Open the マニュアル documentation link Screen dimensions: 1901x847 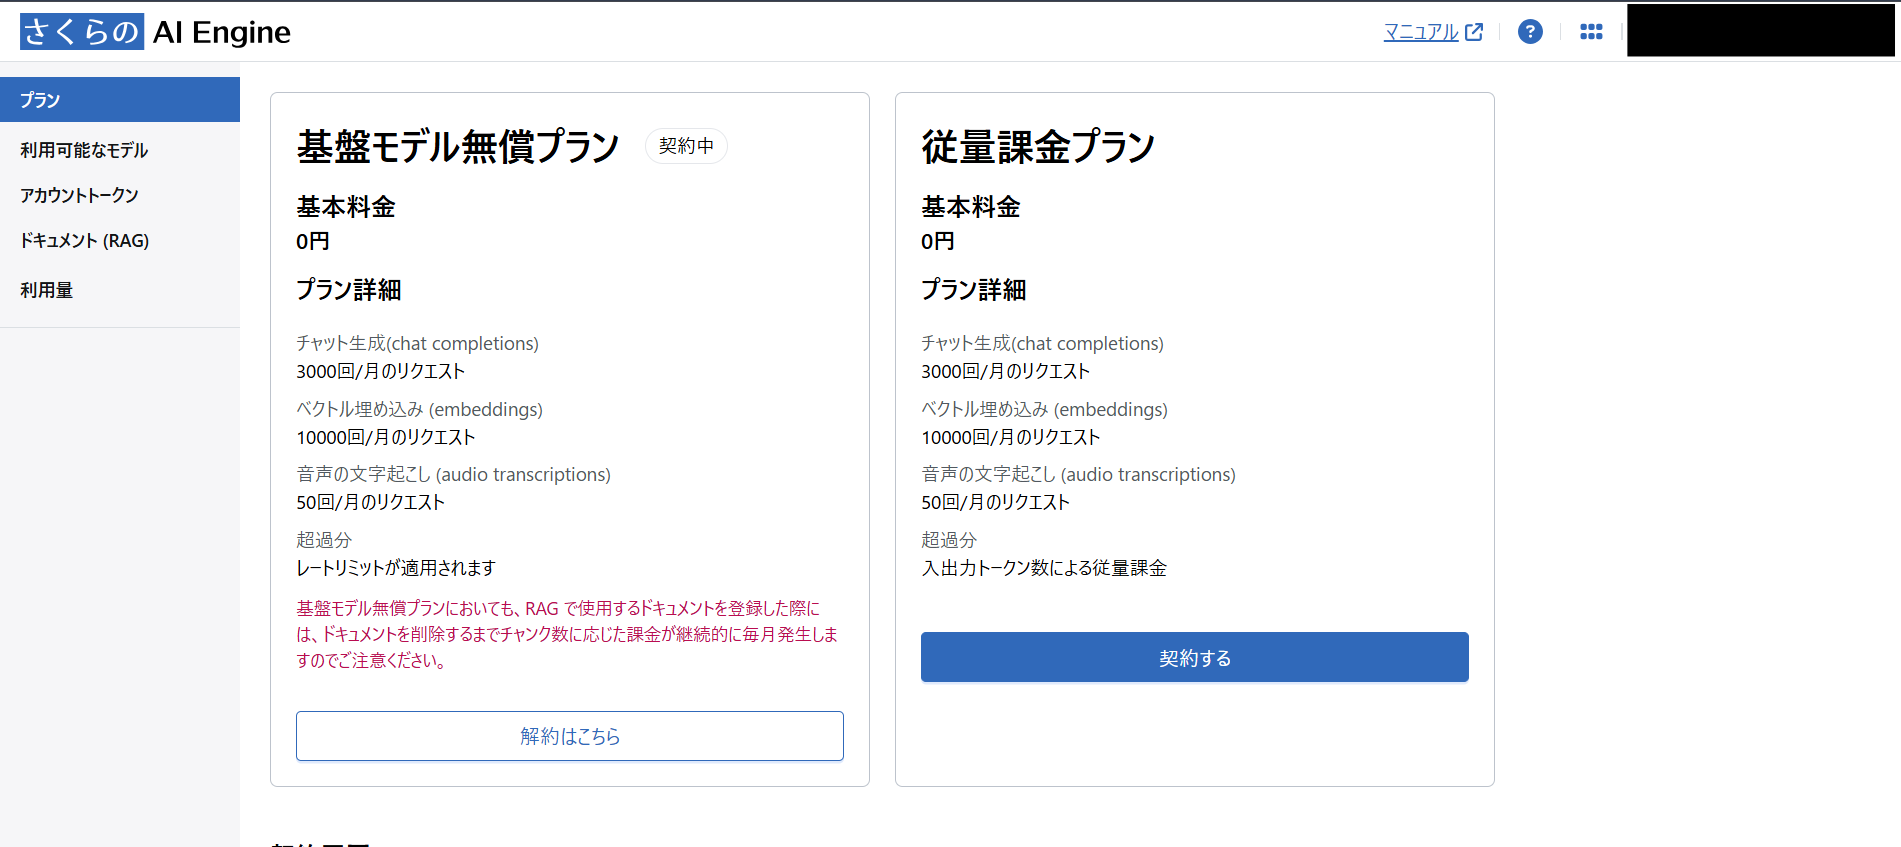(x=1421, y=31)
